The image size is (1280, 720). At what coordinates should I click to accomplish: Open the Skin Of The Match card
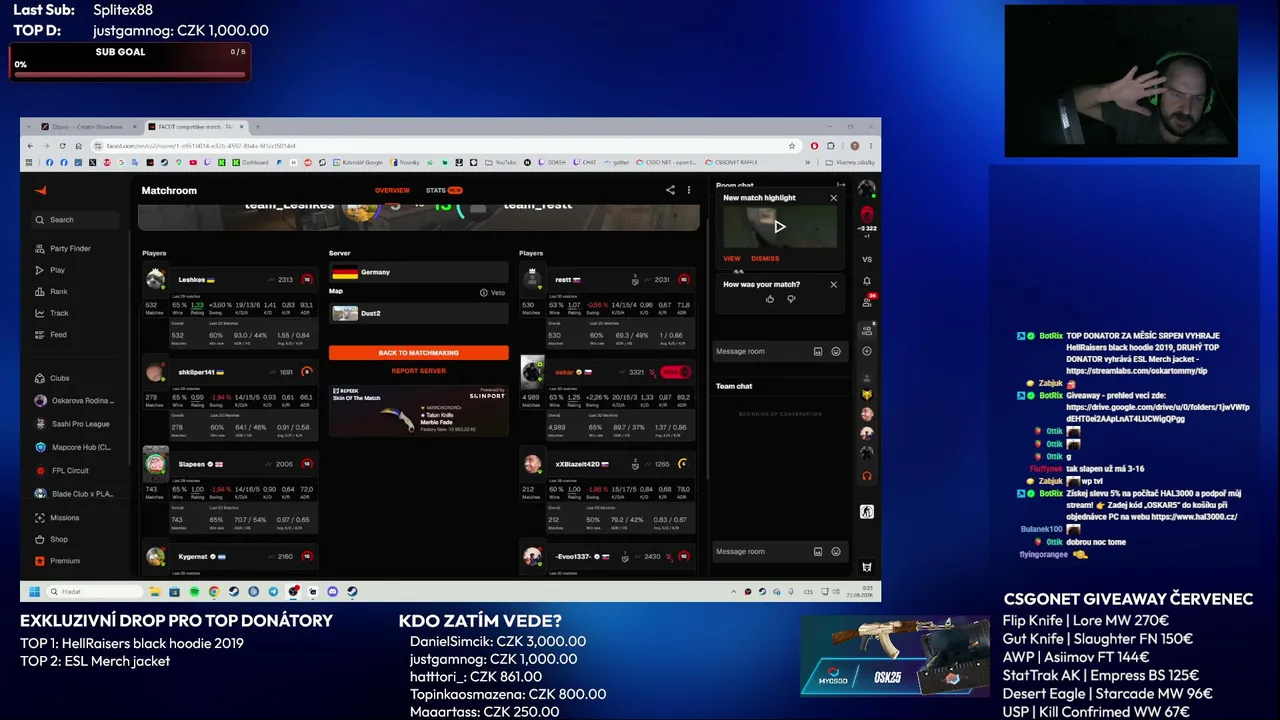coord(418,410)
